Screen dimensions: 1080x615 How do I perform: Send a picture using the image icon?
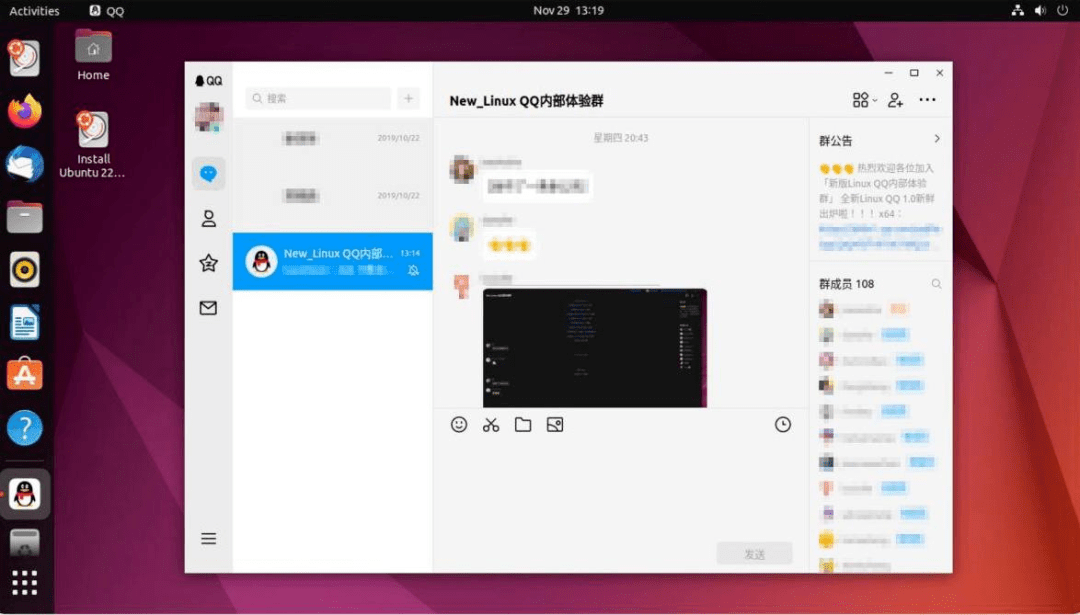click(554, 424)
